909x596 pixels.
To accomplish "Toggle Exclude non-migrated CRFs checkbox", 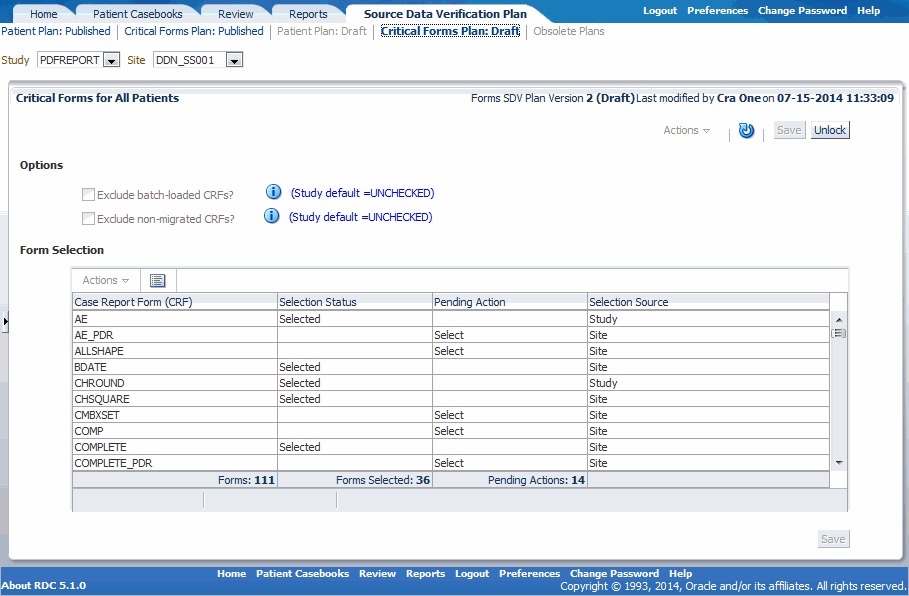I will point(88,219).
